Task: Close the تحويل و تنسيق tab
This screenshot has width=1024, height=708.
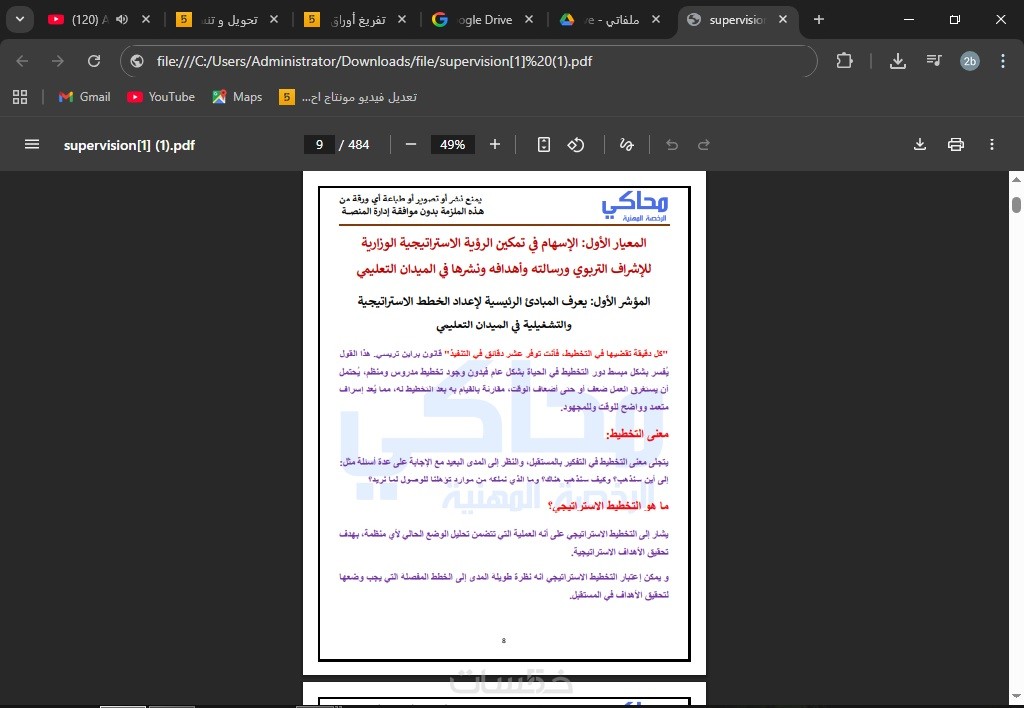Action: tap(274, 20)
